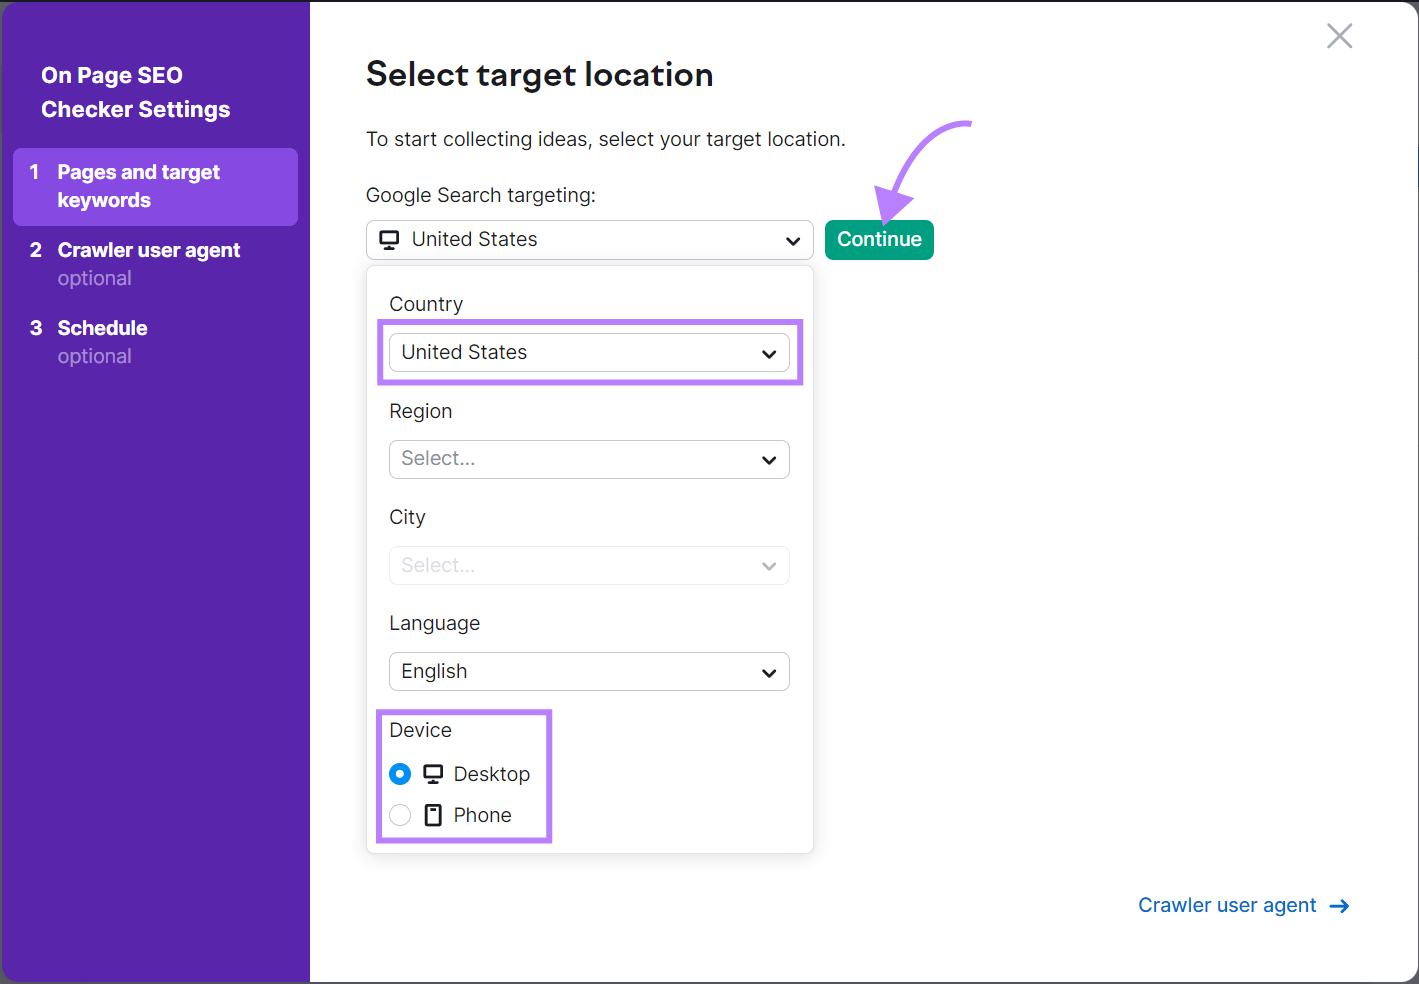Screen dimensions: 1419x984
Task: Open the Google Search targeting dropdown
Action: coord(590,240)
